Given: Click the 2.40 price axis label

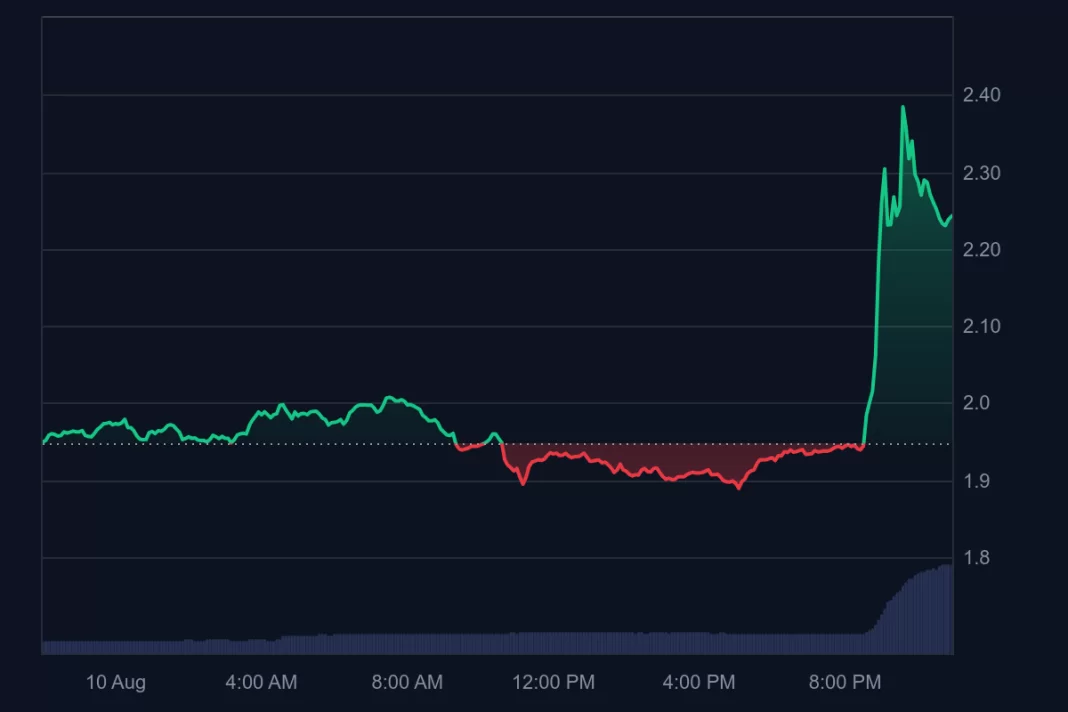Looking at the screenshot, I should (981, 95).
